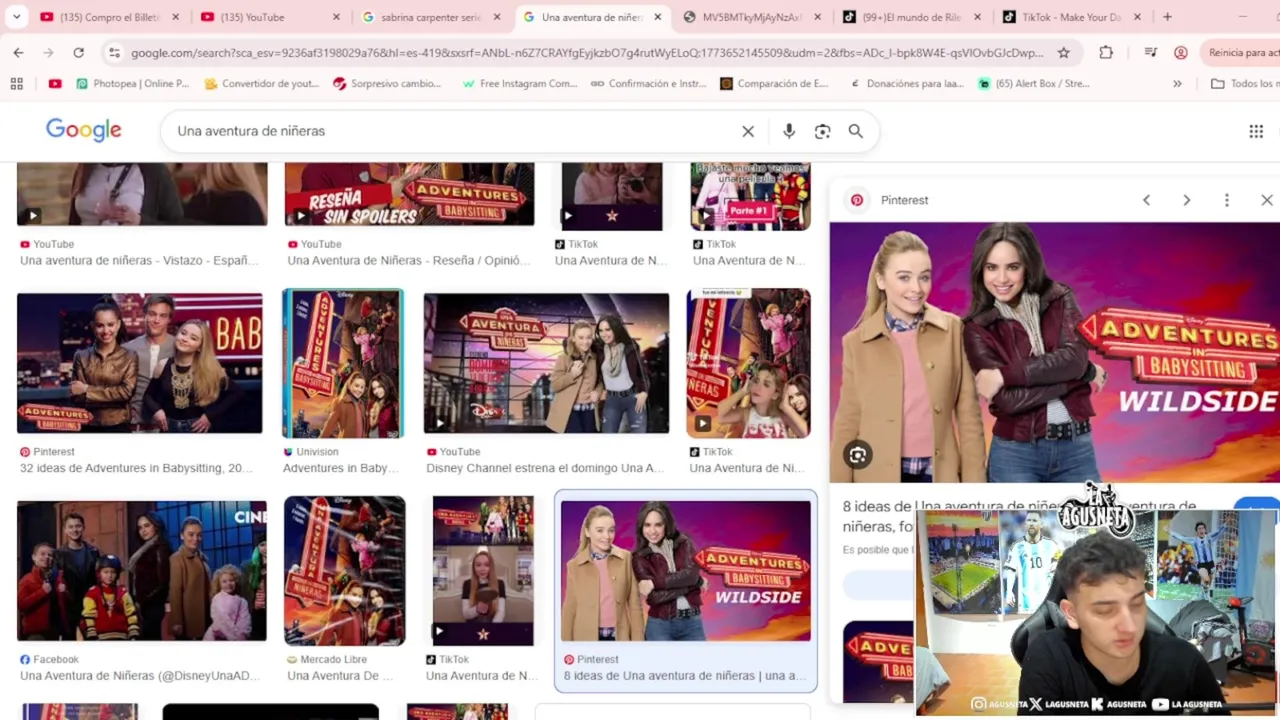Bookmark this page with star icon
The width and height of the screenshot is (1280, 720).
[1063, 52]
